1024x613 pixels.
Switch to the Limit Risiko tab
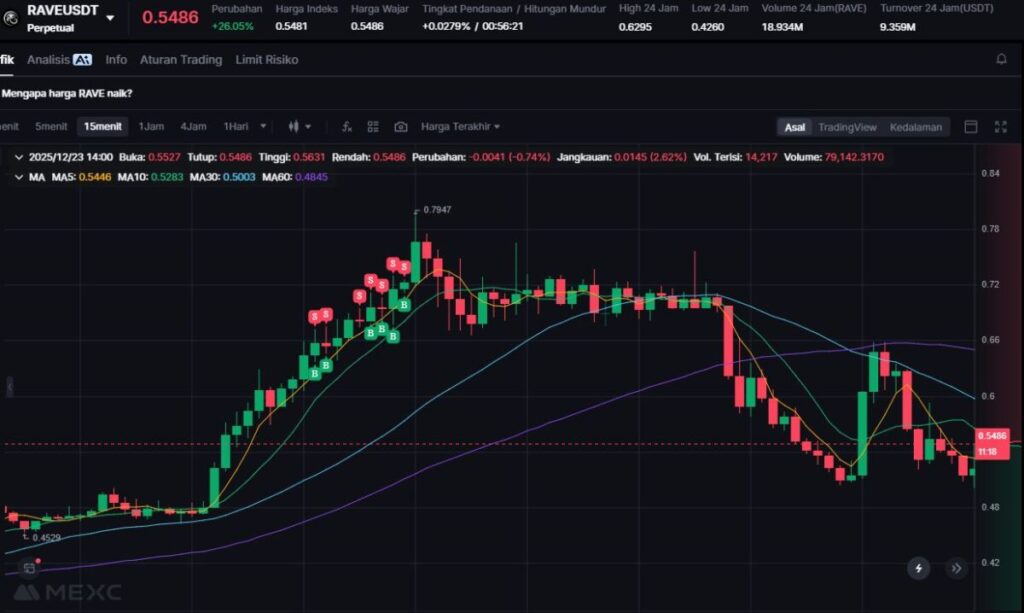[266, 59]
